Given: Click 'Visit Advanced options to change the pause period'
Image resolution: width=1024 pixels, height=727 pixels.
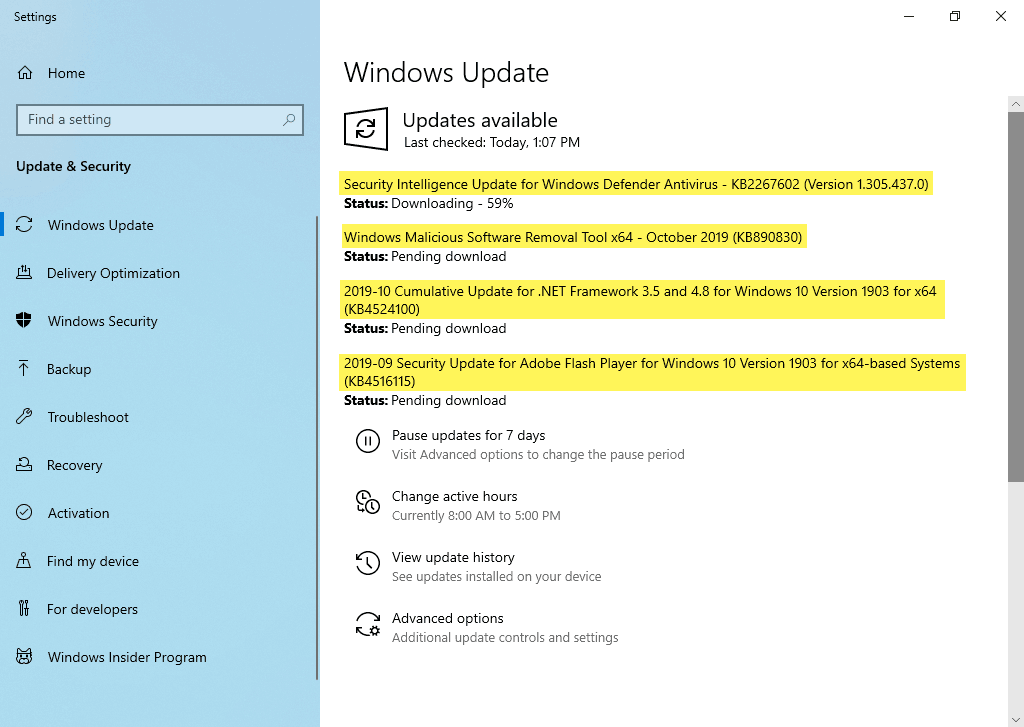Looking at the screenshot, I should 538,455.
